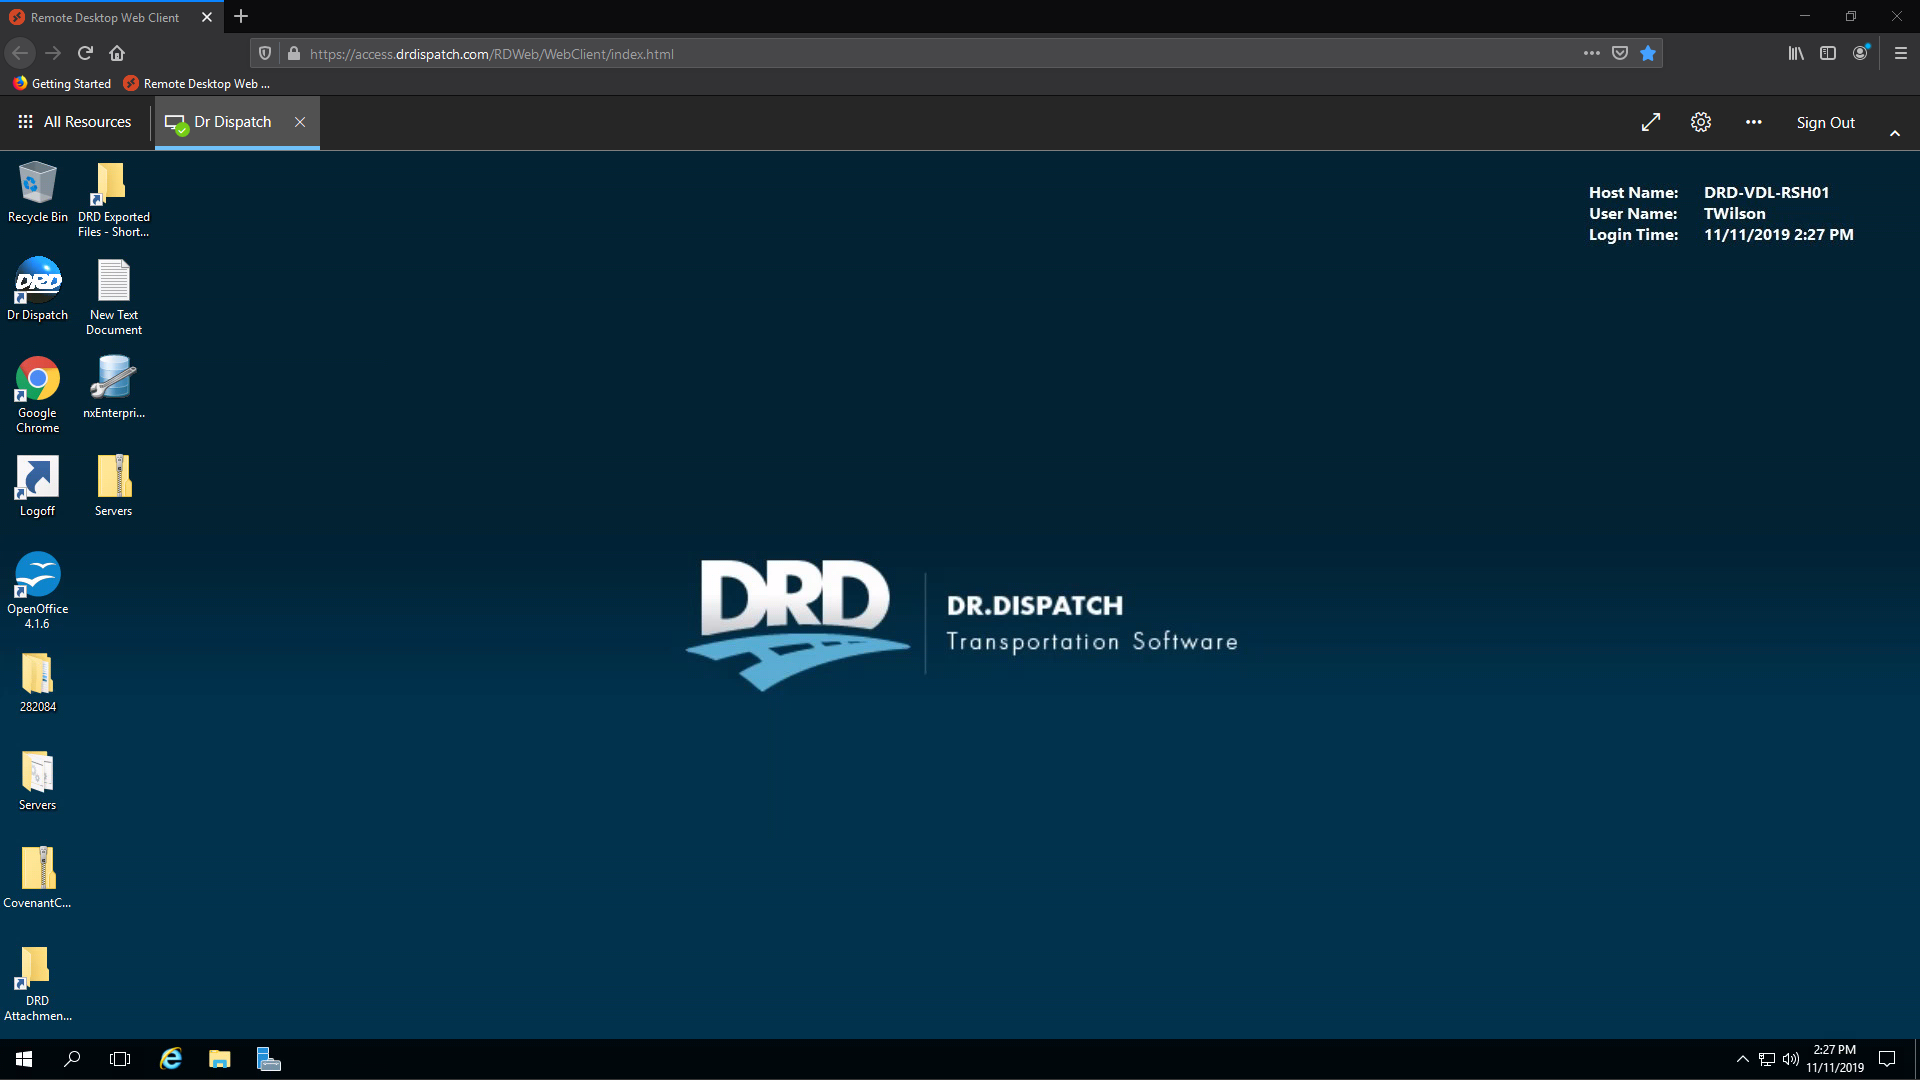1920x1080 pixels.
Task: Open the Dr Dispatch desktop icon
Action: tap(38, 283)
